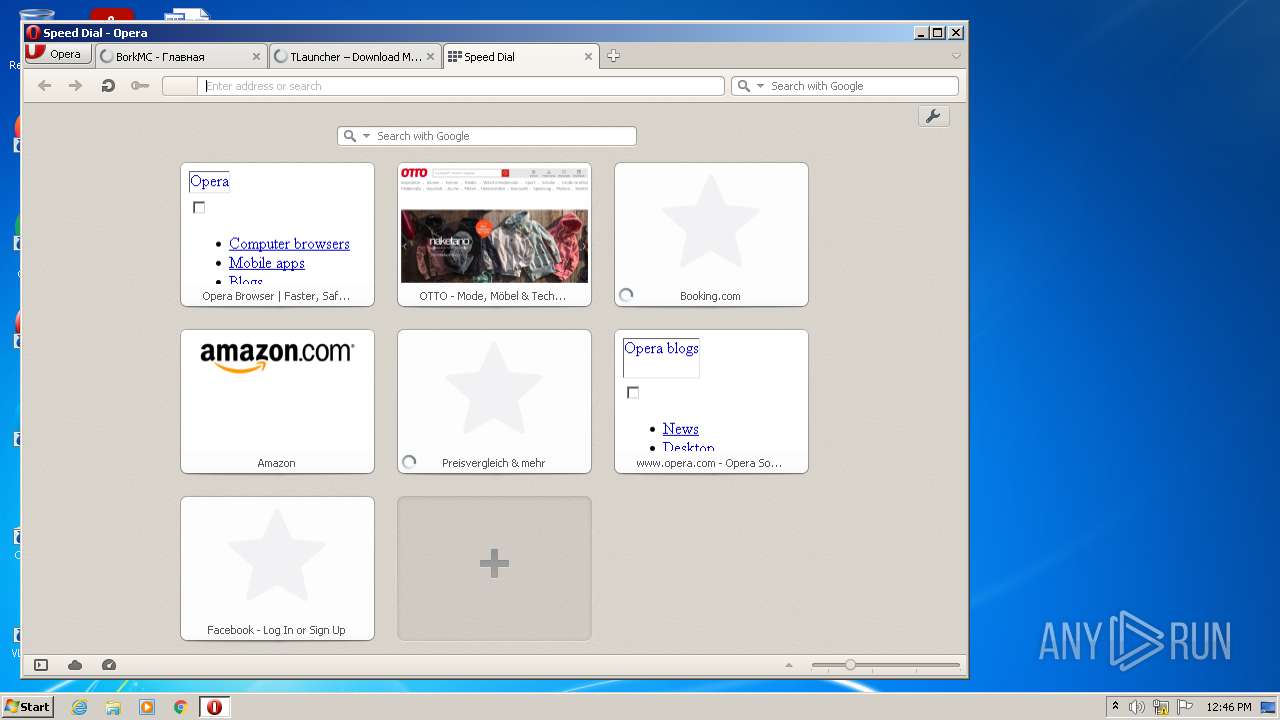The height and width of the screenshot is (720, 1280).
Task: Open the Opera Turbo speedometer icon
Action: point(109,665)
